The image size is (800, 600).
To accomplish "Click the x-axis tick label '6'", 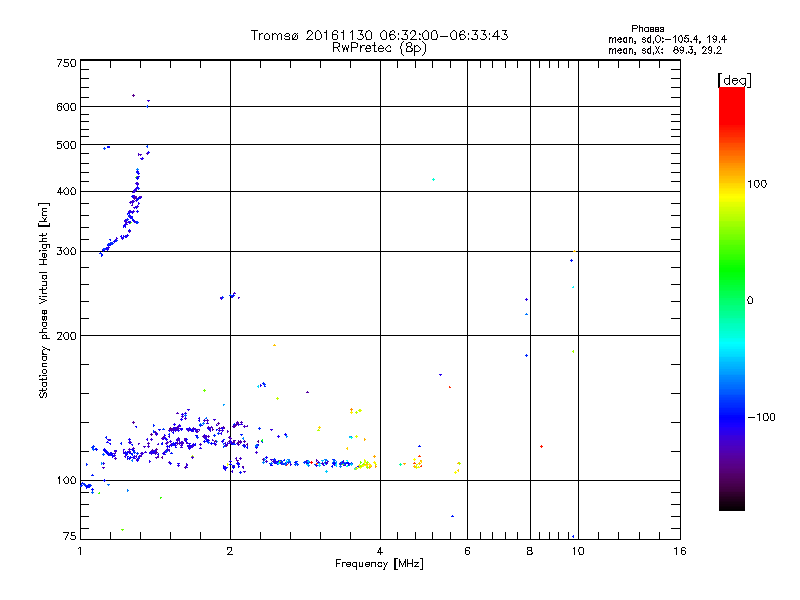I will click(467, 551).
